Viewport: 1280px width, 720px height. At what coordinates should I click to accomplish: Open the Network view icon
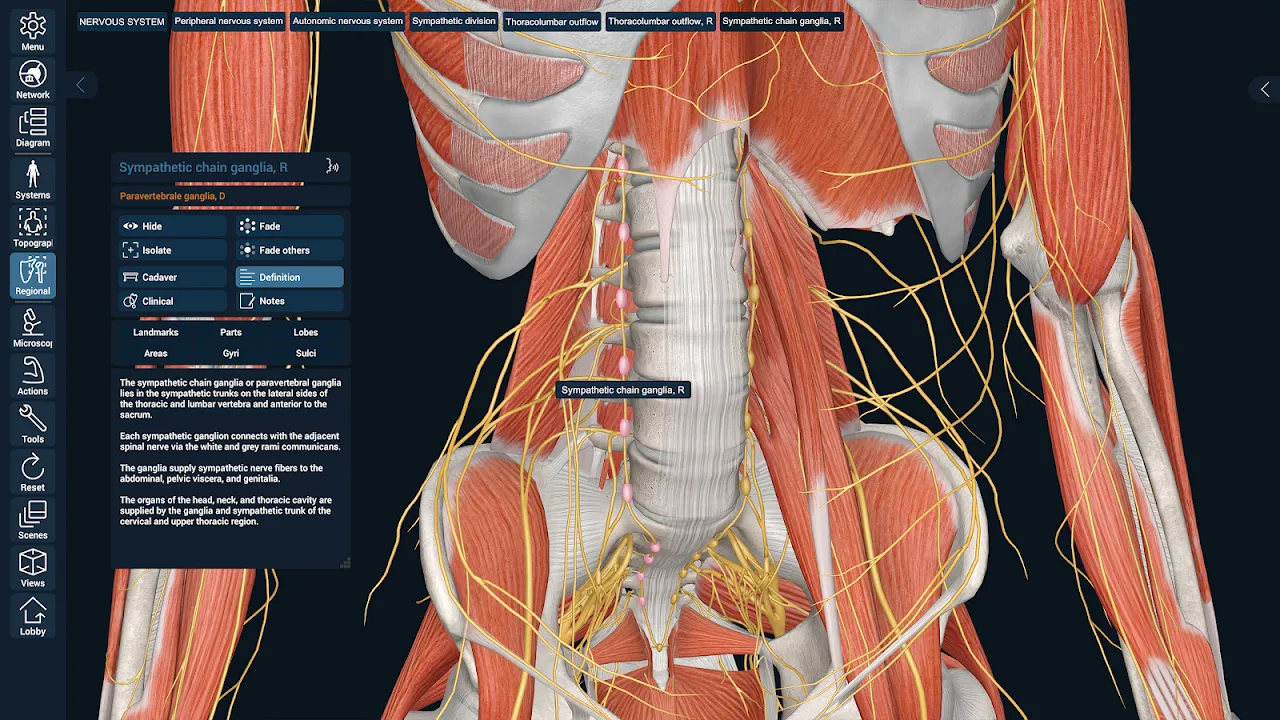coord(33,77)
